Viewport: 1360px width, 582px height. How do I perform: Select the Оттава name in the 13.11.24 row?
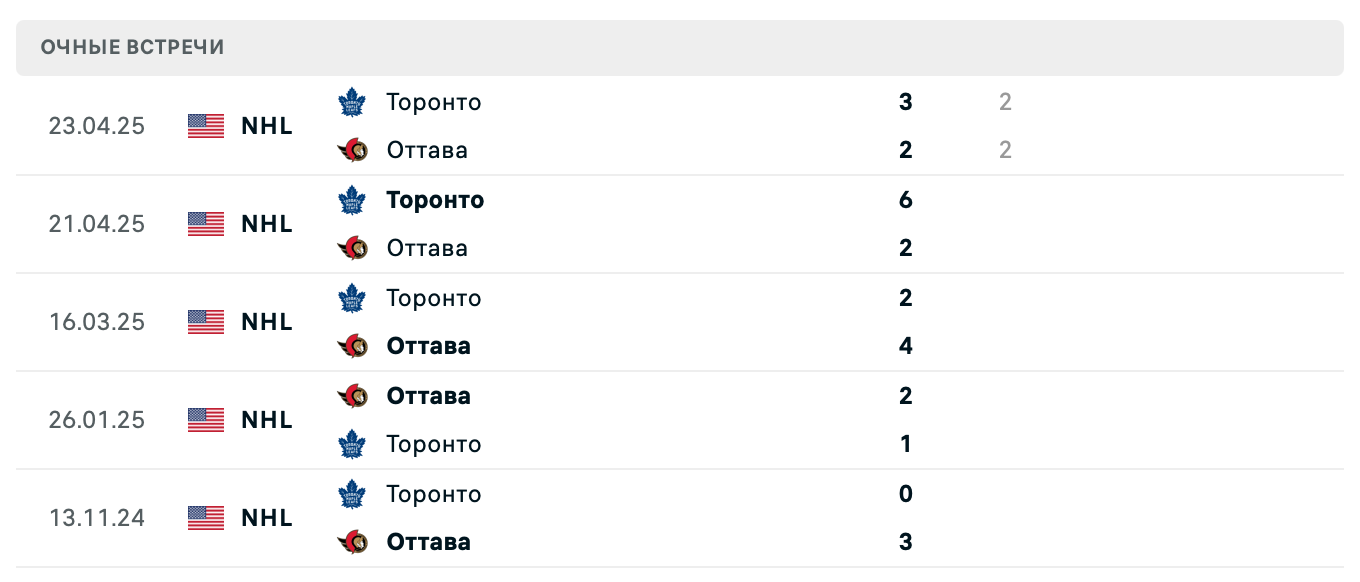point(428,541)
